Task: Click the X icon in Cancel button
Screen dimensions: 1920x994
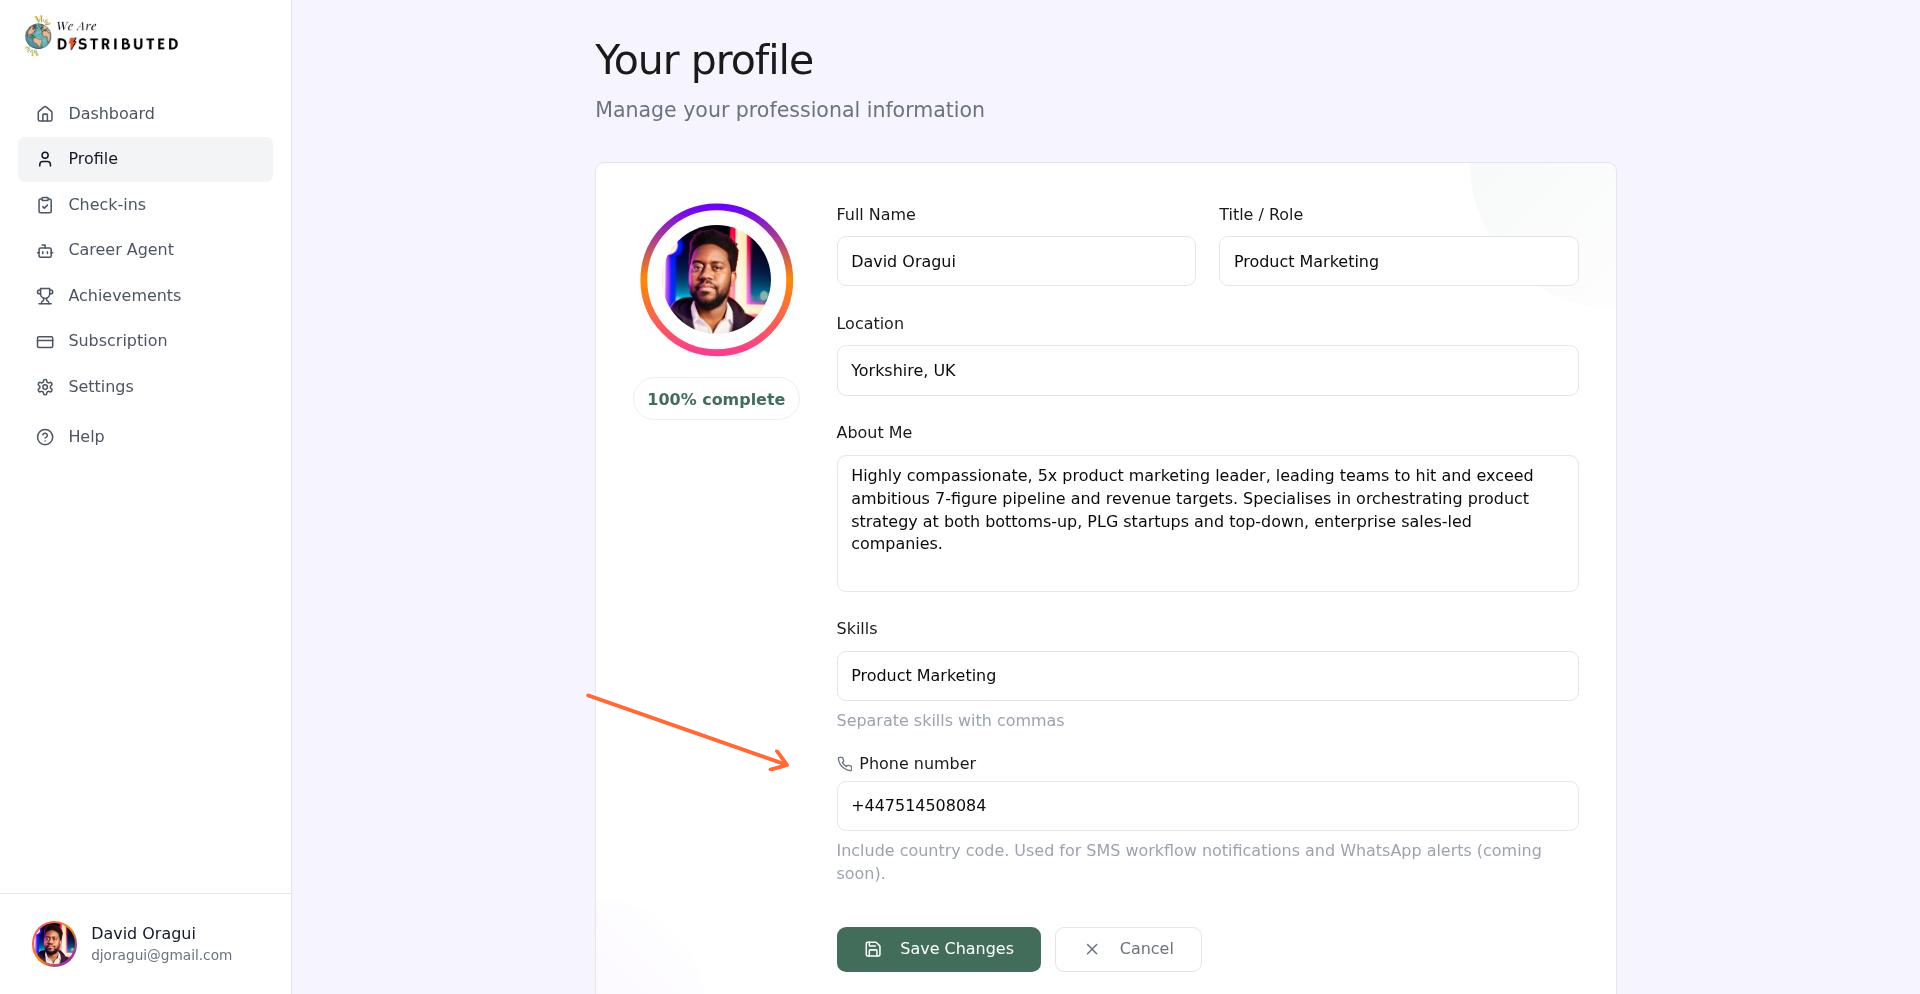Action: point(1092,949)
